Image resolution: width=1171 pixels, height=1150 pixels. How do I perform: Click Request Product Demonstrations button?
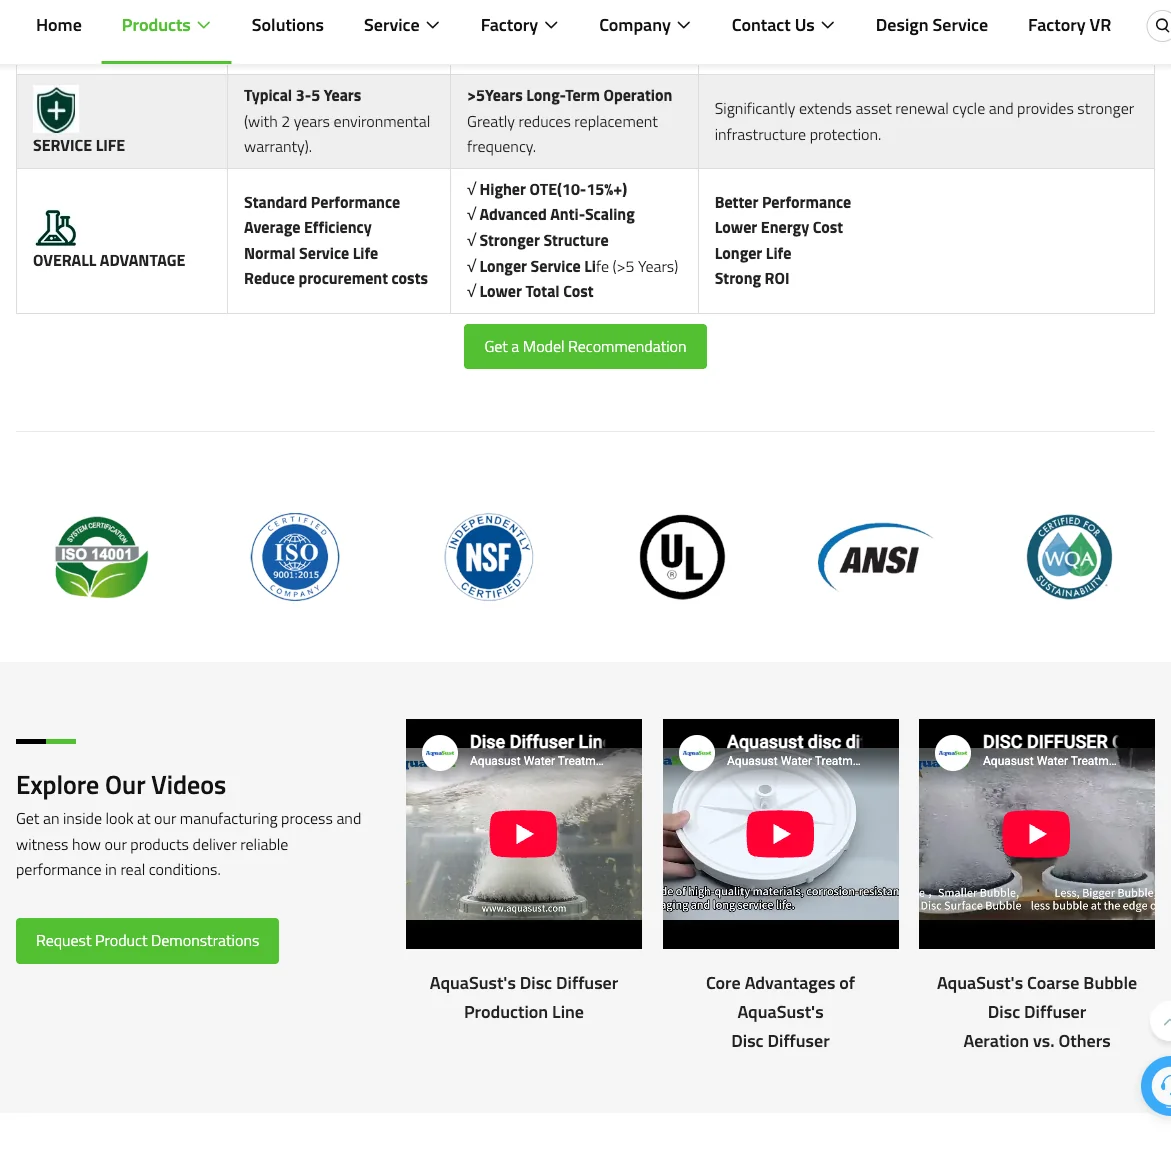point(147,941)
